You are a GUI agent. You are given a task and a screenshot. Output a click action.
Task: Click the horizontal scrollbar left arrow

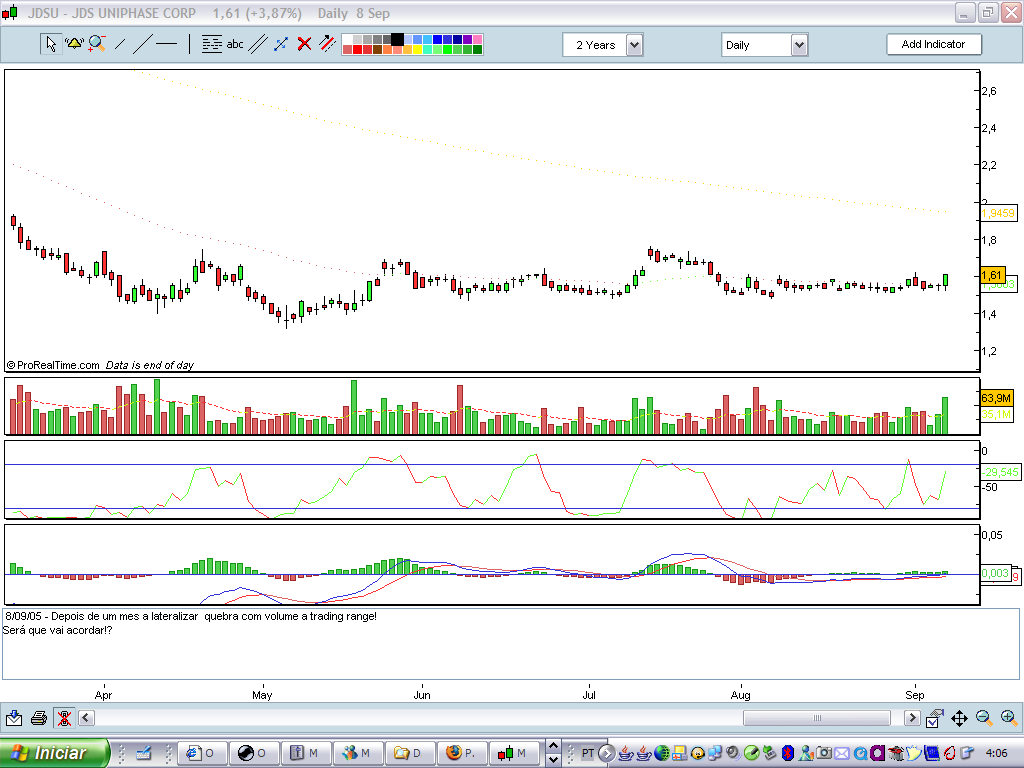(86, 718)
